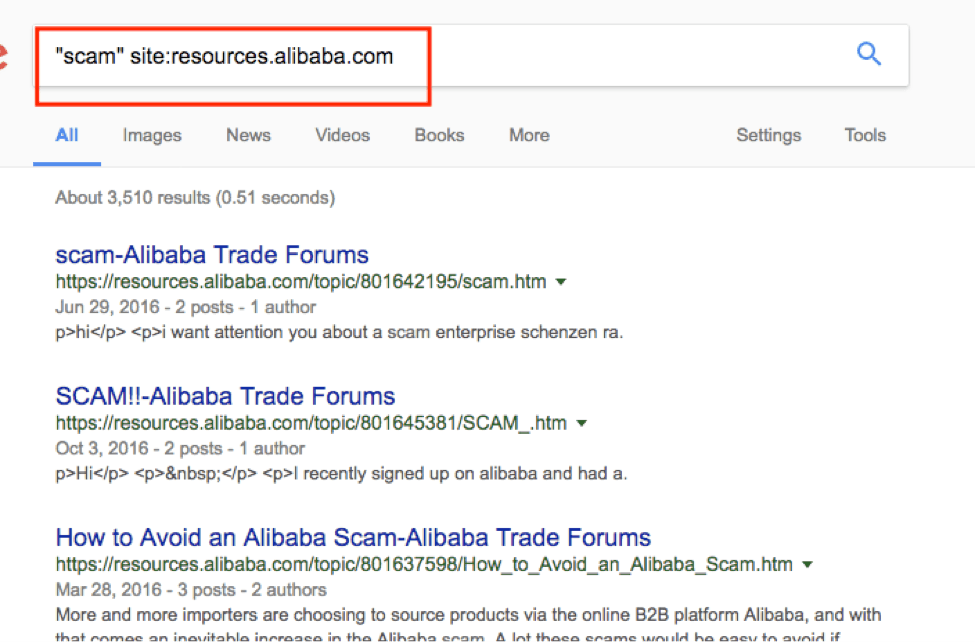
Task: Open the Settings menu
Action: 768,135
